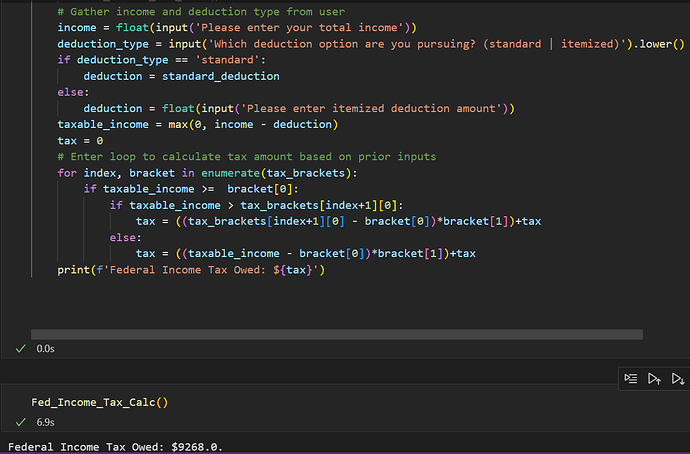The height and width of the screenshot is (454, 690).
Task: Click the 0.0s execution time label
Action: [x=45, y=349]
